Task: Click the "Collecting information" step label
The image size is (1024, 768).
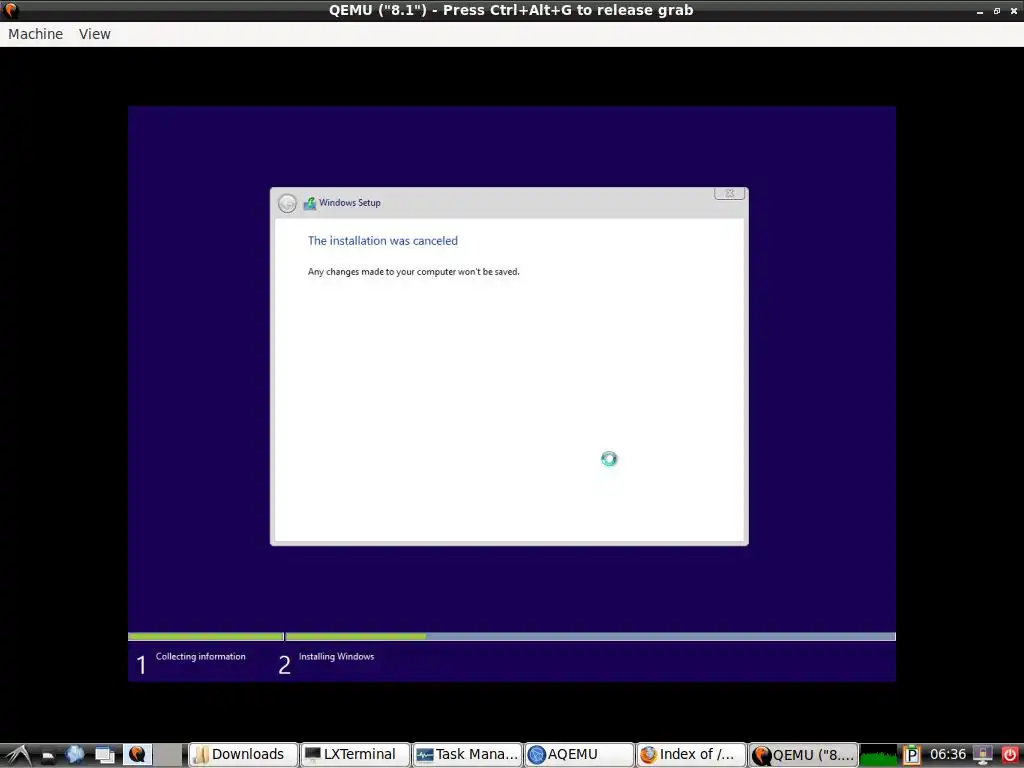Action: coord(200,656)
